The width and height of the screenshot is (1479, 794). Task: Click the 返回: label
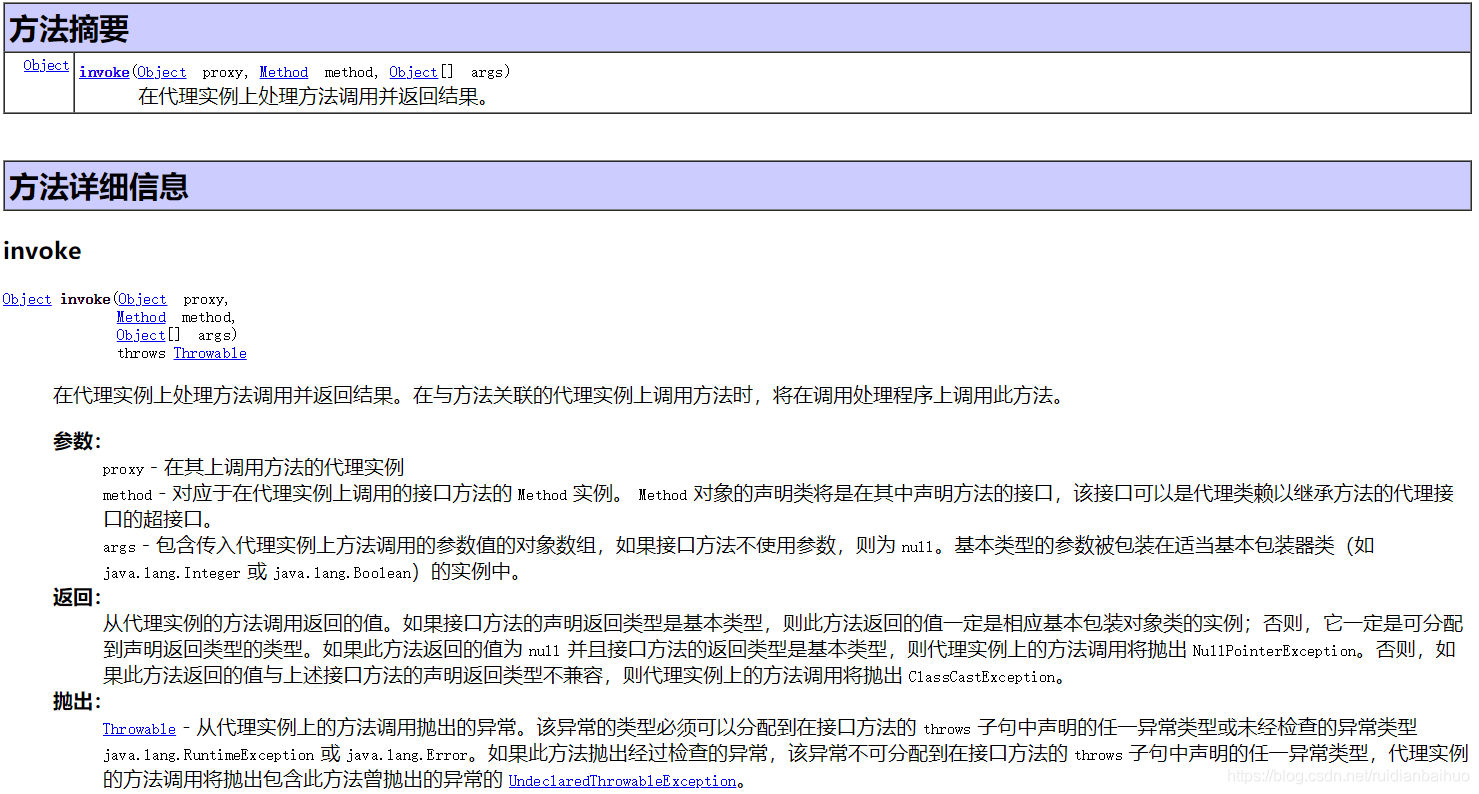pyautogui.click(x=77, y=598)
